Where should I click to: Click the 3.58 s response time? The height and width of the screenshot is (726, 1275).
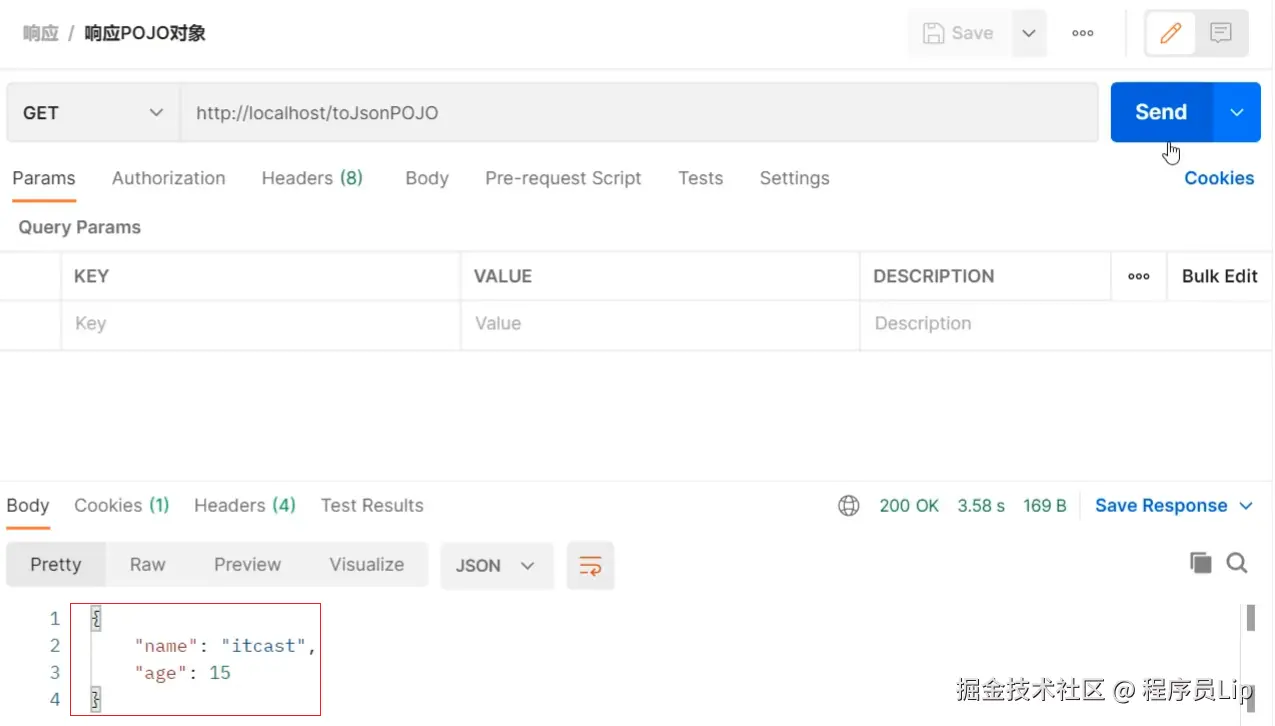(x=981, y=506)
